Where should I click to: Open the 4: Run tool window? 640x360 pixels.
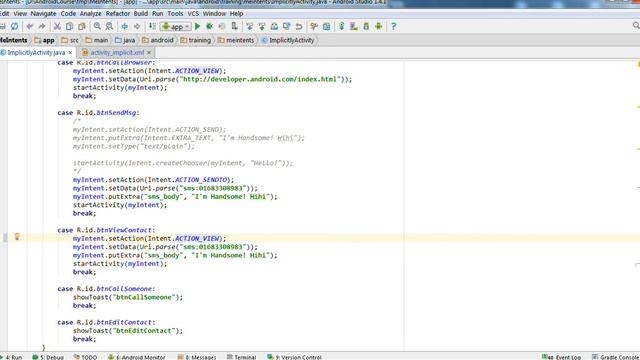[x=11, y=357]
